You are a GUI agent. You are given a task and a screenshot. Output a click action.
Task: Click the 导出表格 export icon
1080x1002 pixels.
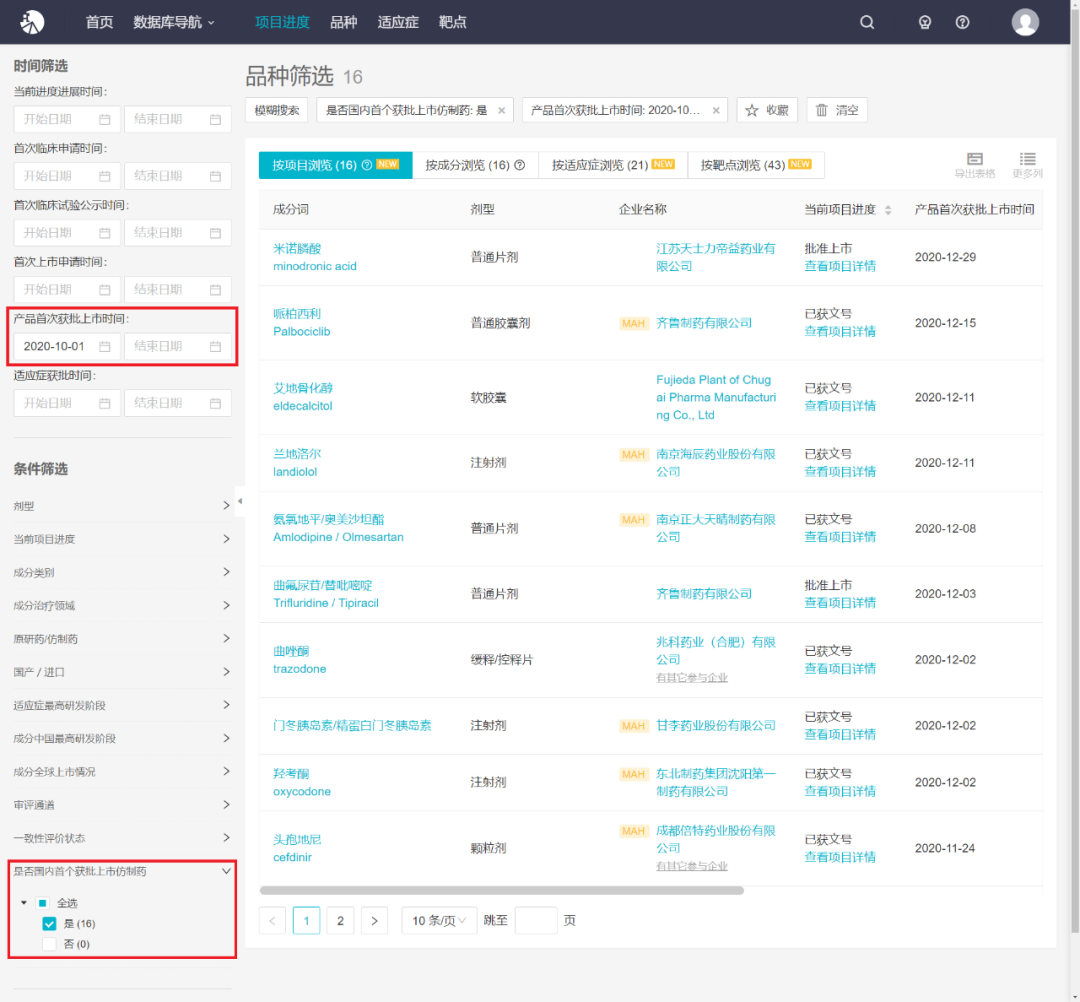click(x=975, y=165)
